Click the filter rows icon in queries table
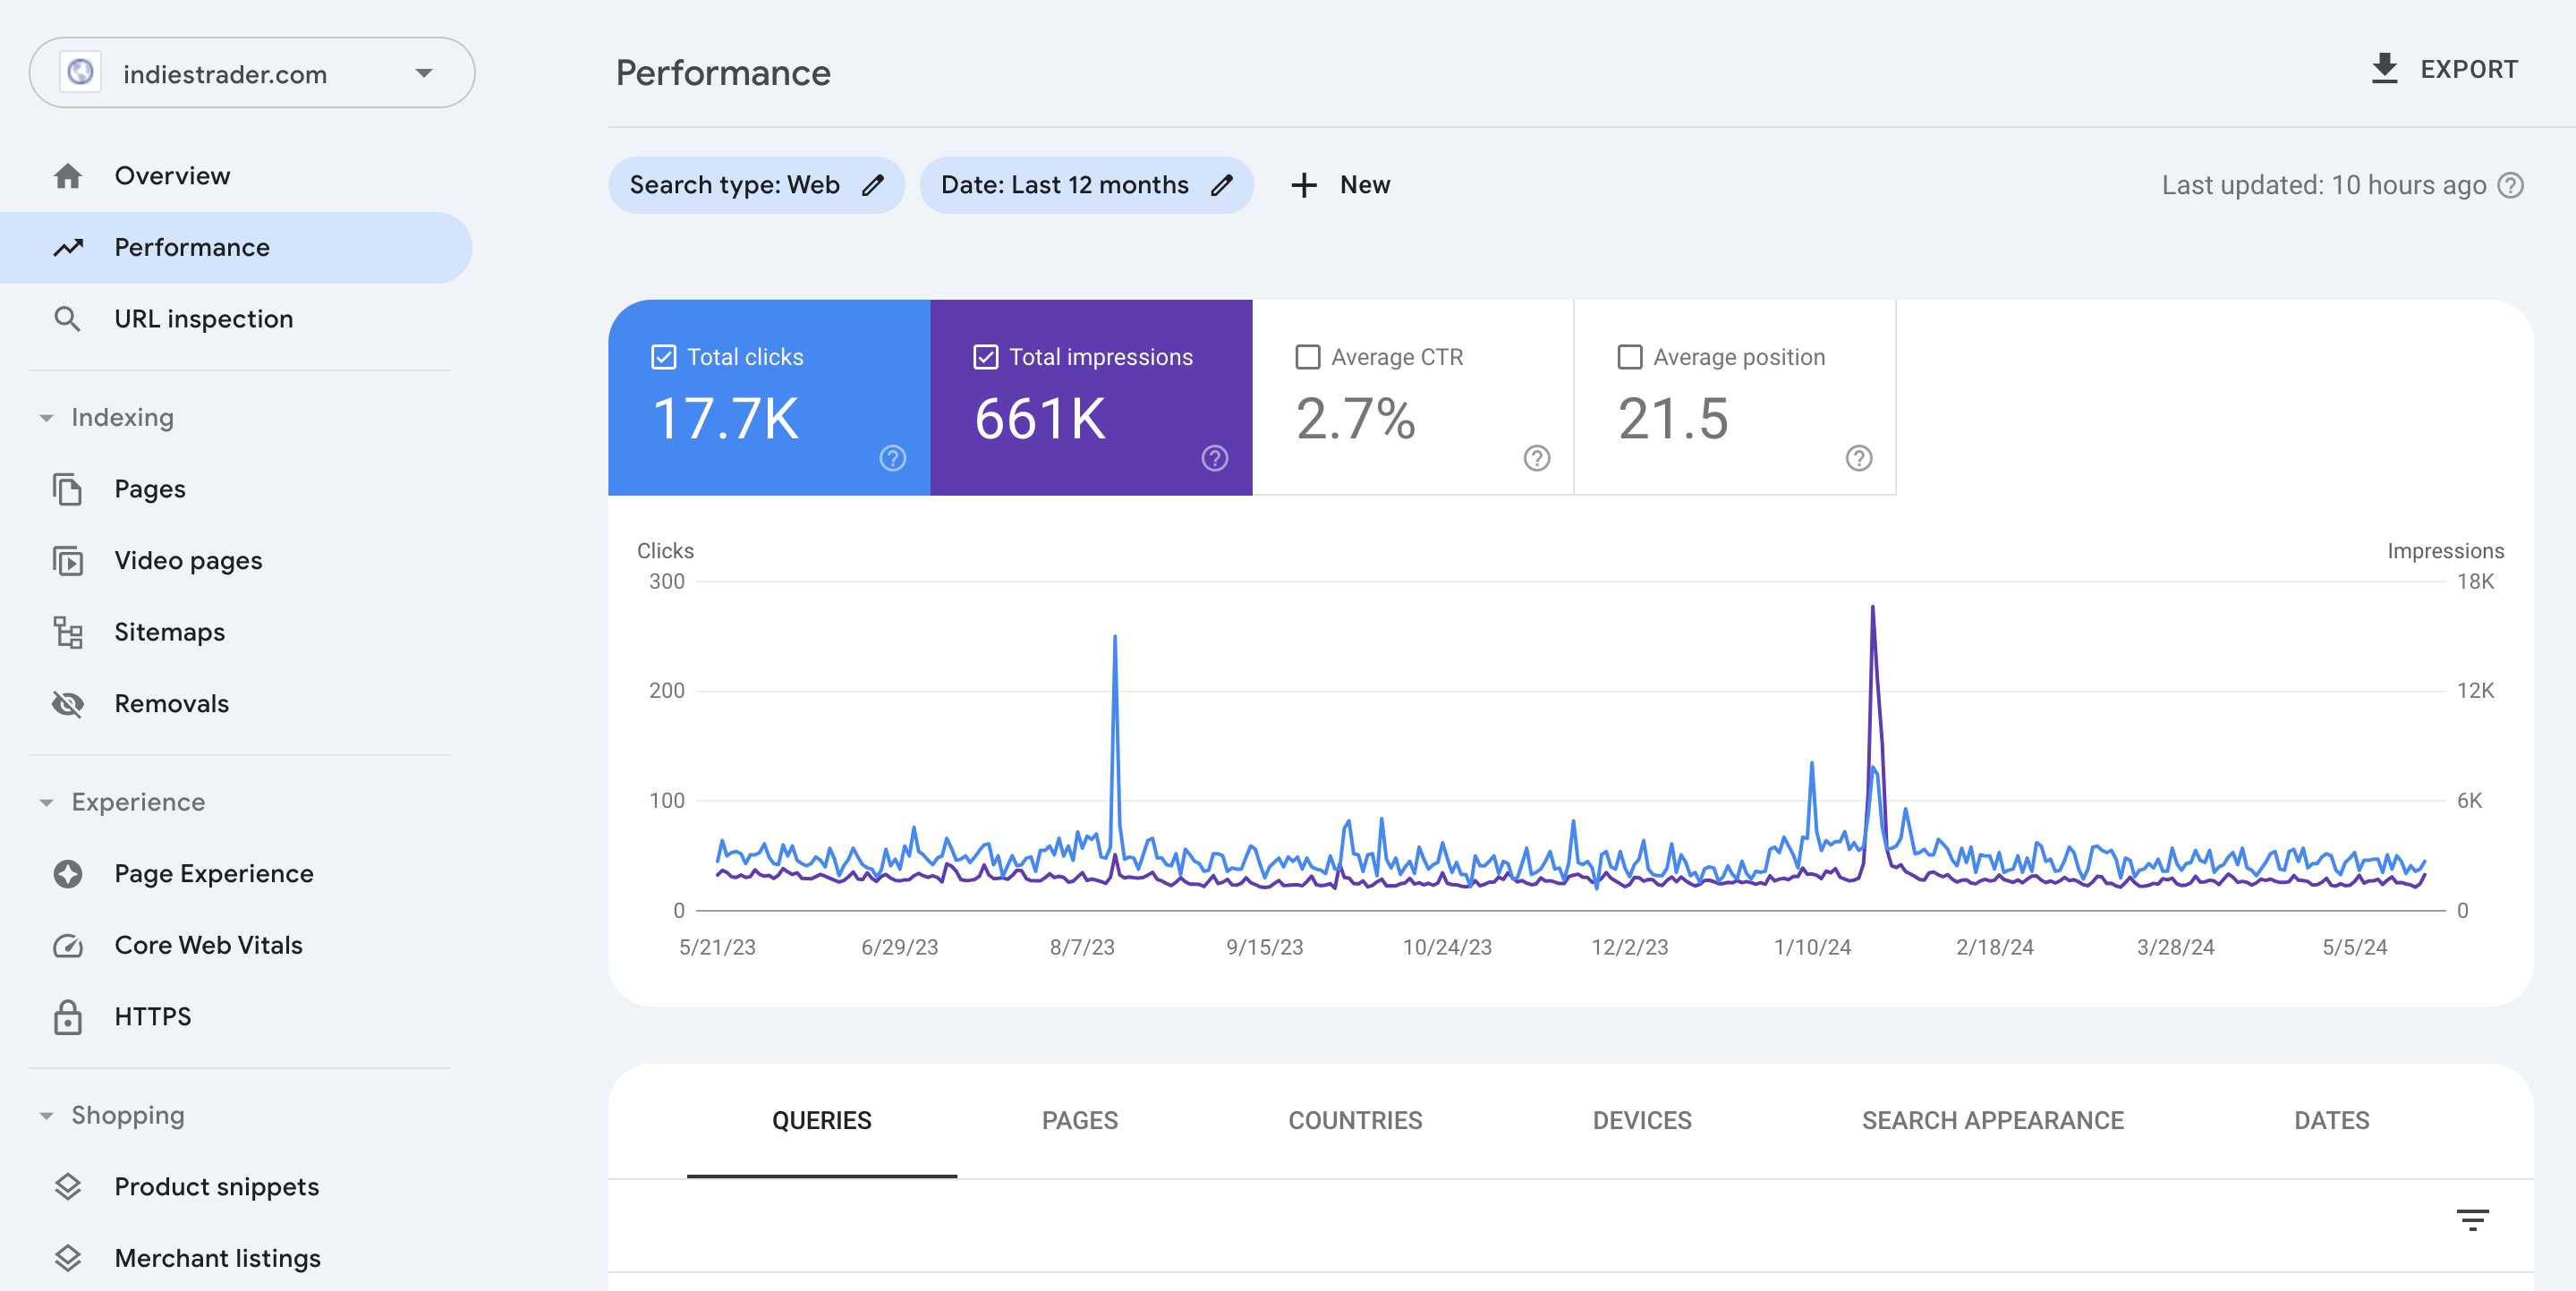Viewport: 2576px width, 1291px height. click(x=2472, y=1219)
